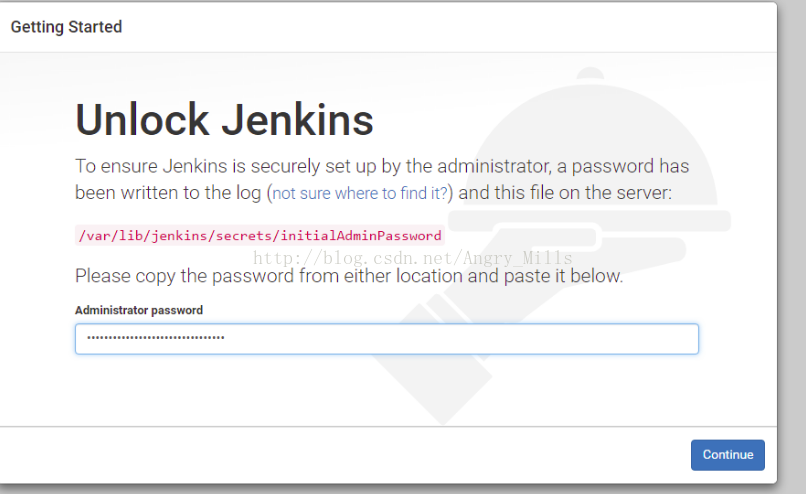Click the blog.csdn.net watermark URL text
Image resolution: width=806 pixels, height=494 pixels.
click(x=413, y=258)
